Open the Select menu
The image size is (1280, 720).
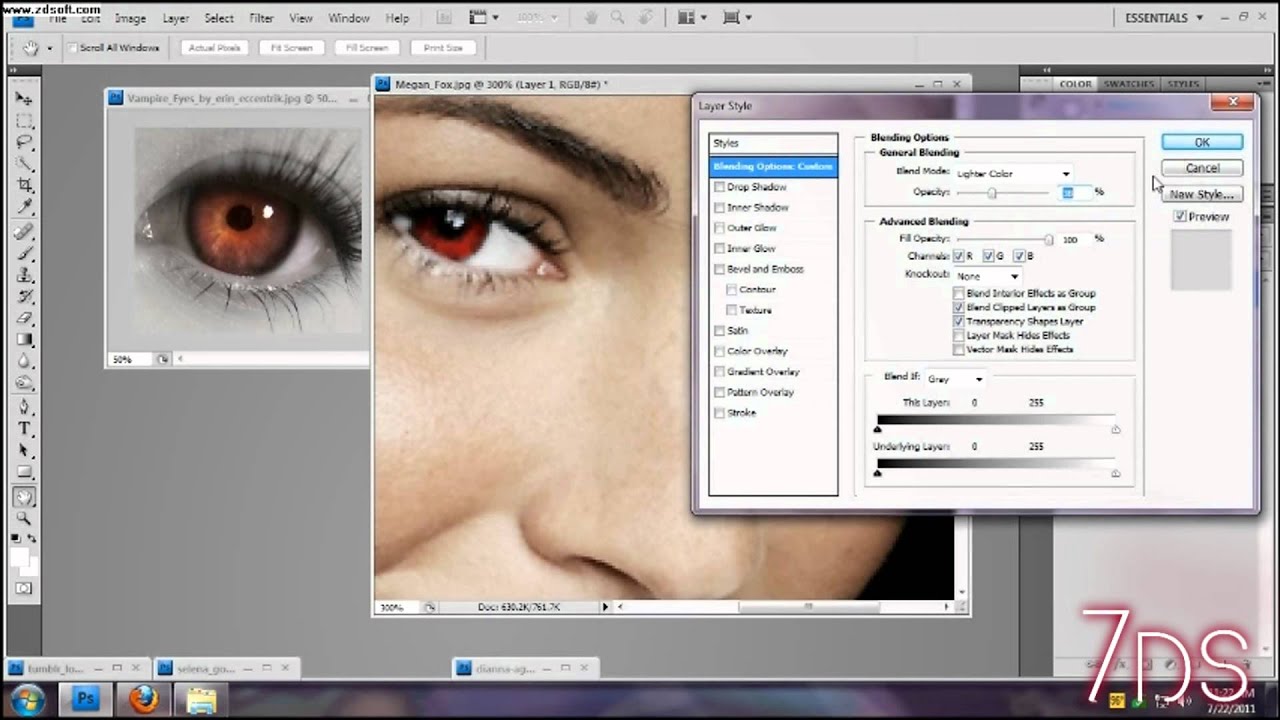click(219, 18)
